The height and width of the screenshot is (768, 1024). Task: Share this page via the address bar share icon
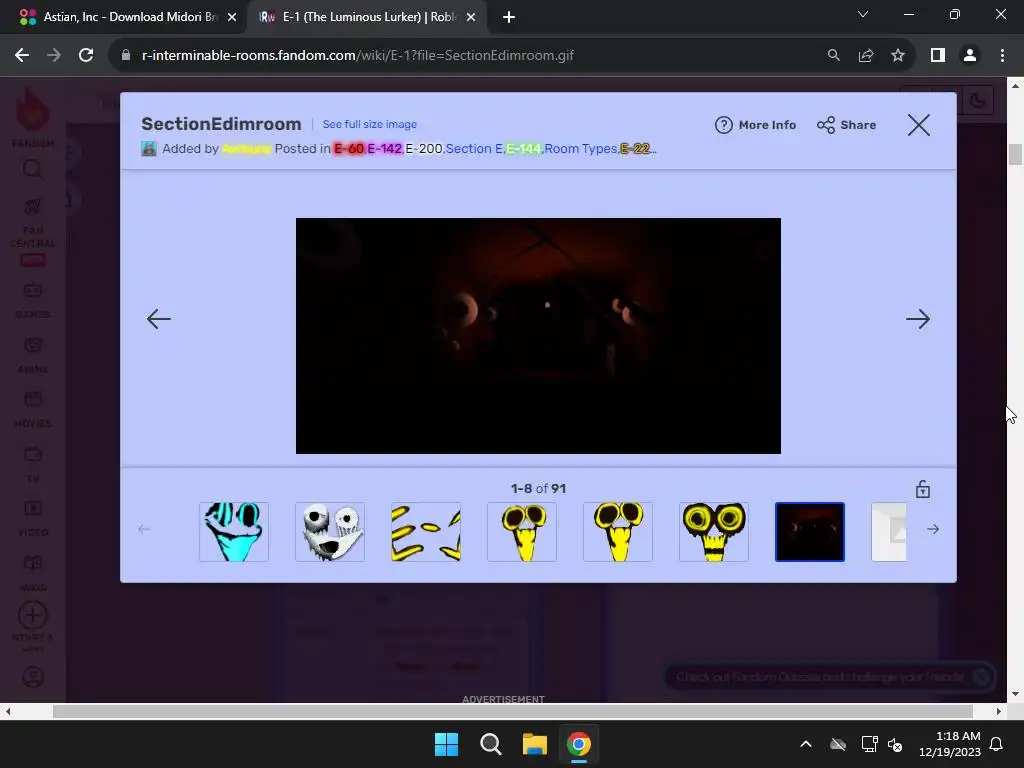866,56
